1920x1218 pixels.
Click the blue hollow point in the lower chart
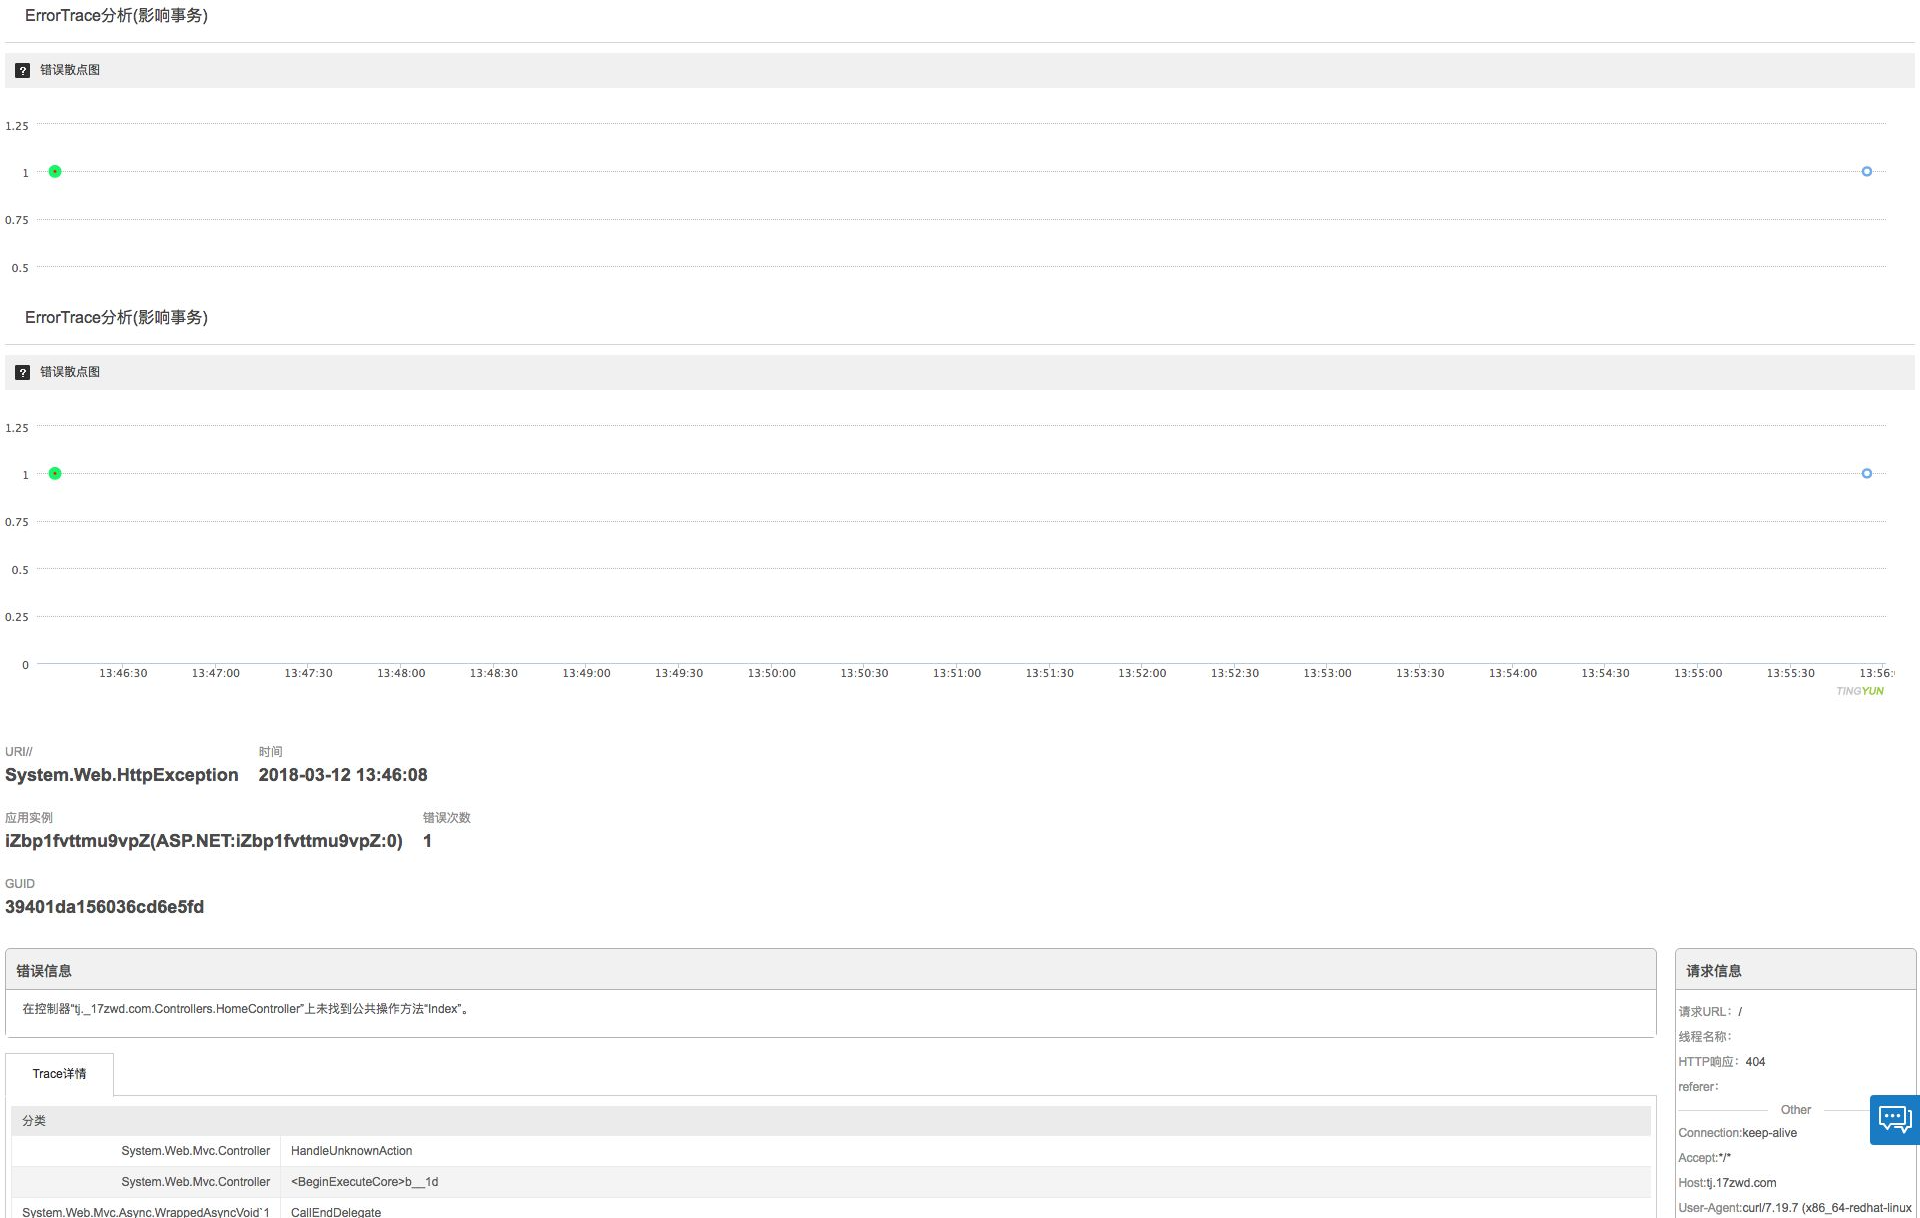(1866, 474)
